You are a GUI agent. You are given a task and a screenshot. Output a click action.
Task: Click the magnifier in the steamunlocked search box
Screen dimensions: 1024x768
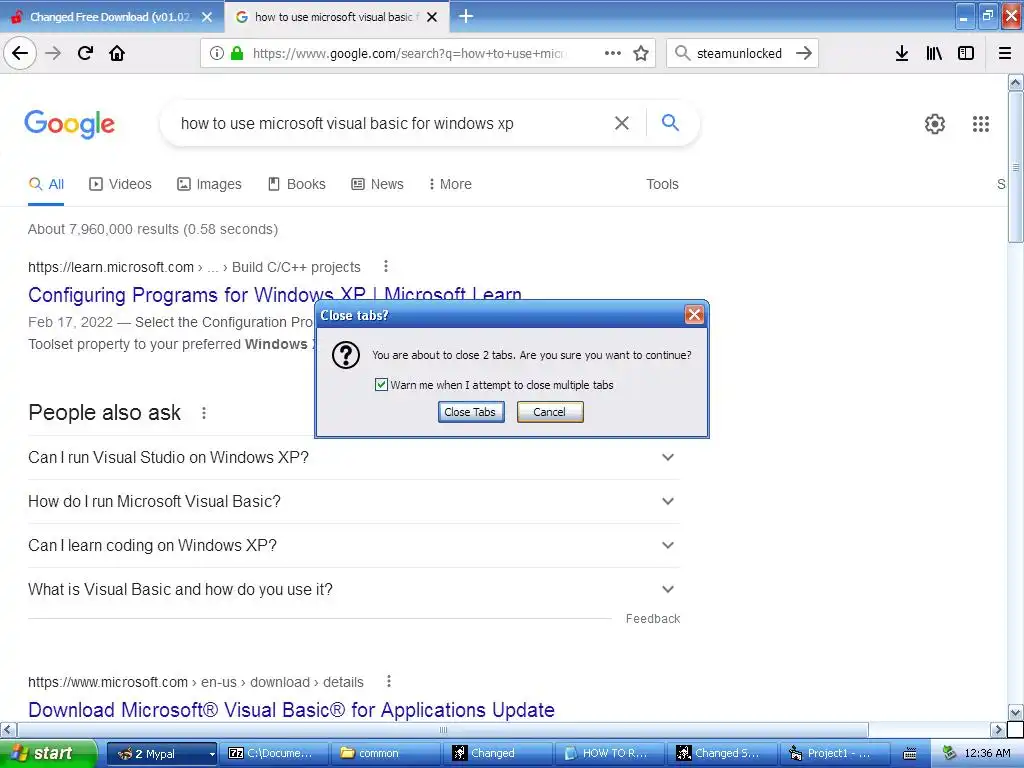click(682, 53)
